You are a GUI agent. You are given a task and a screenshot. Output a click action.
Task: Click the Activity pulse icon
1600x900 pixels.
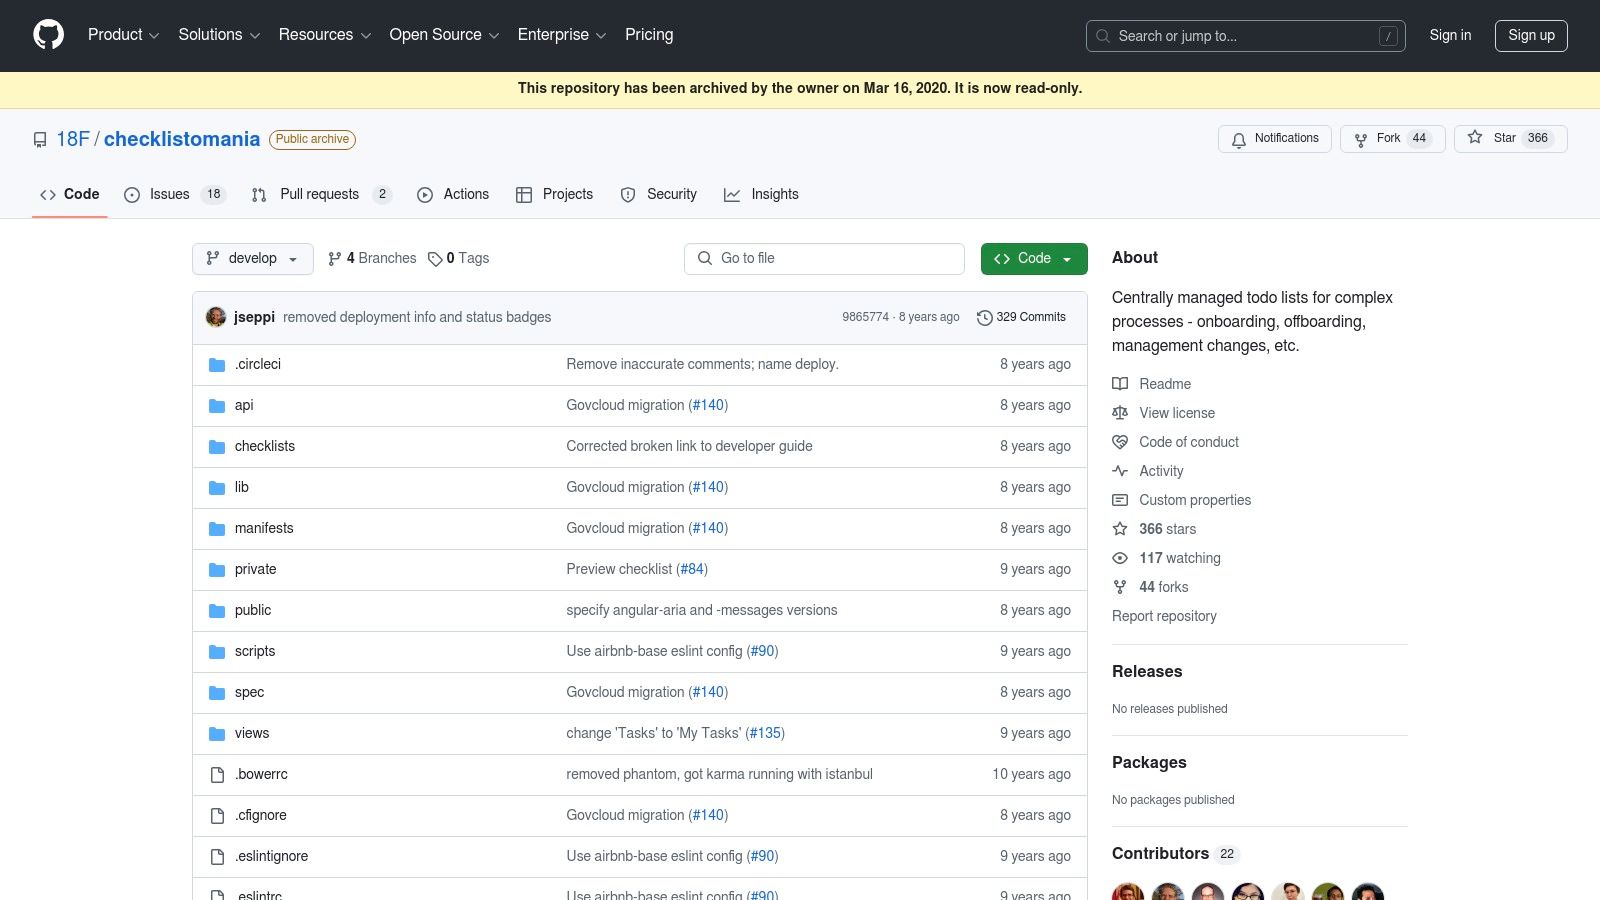1120,471
